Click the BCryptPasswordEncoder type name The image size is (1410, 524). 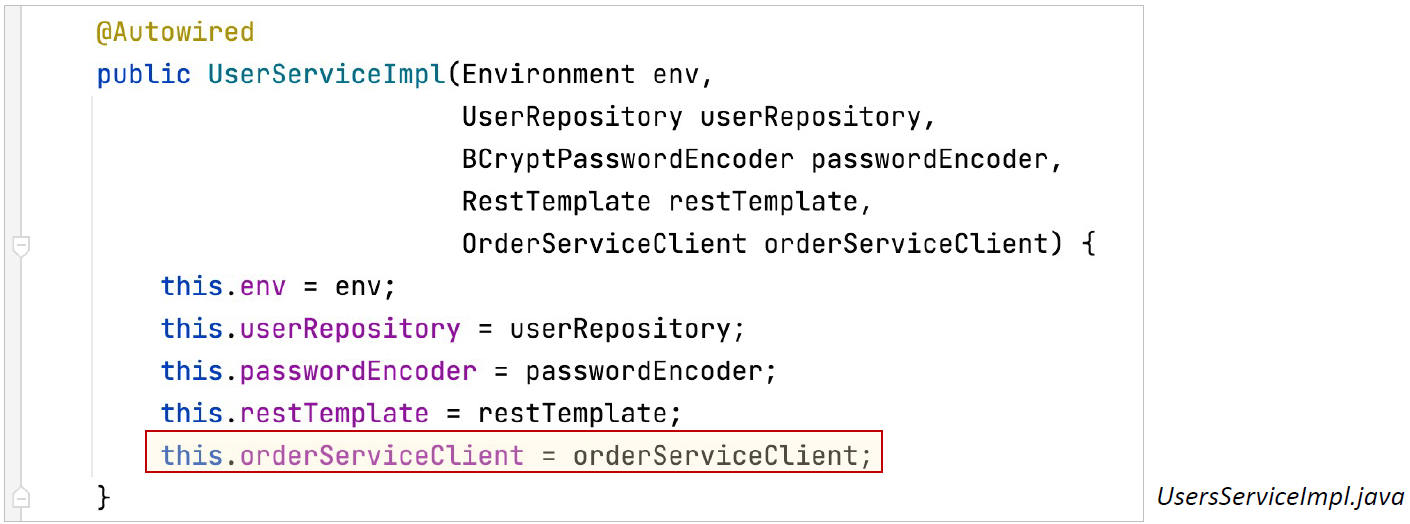(x=628, y=159)
